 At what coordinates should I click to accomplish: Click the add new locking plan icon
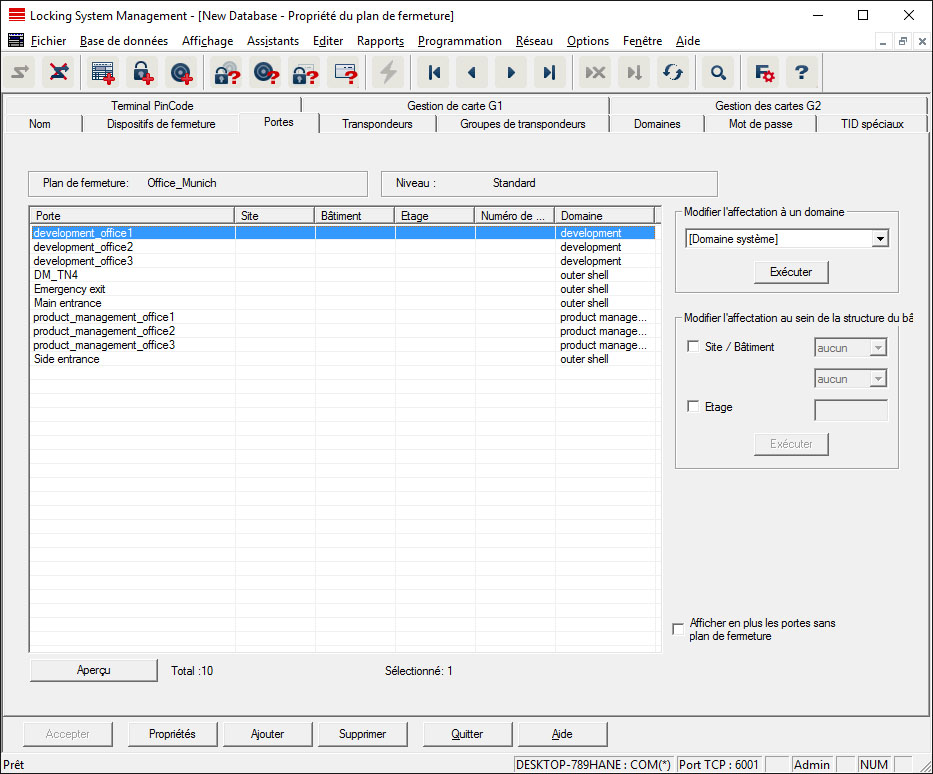[x=103, y=72]
